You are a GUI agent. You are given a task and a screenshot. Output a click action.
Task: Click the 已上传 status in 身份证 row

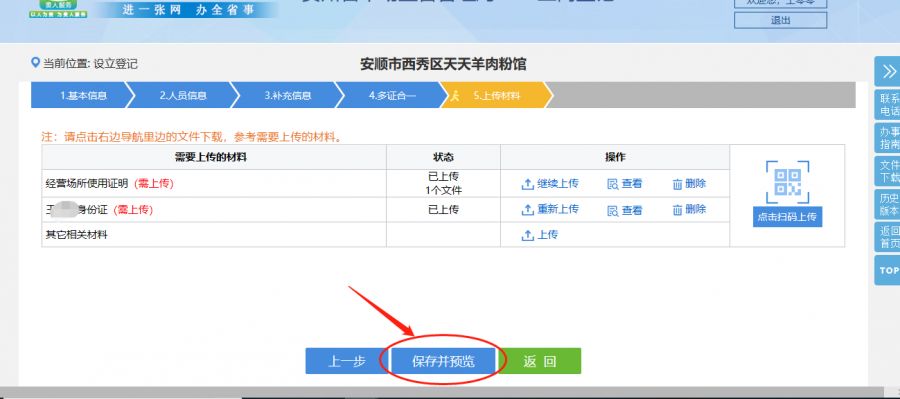tap(443, 210)
